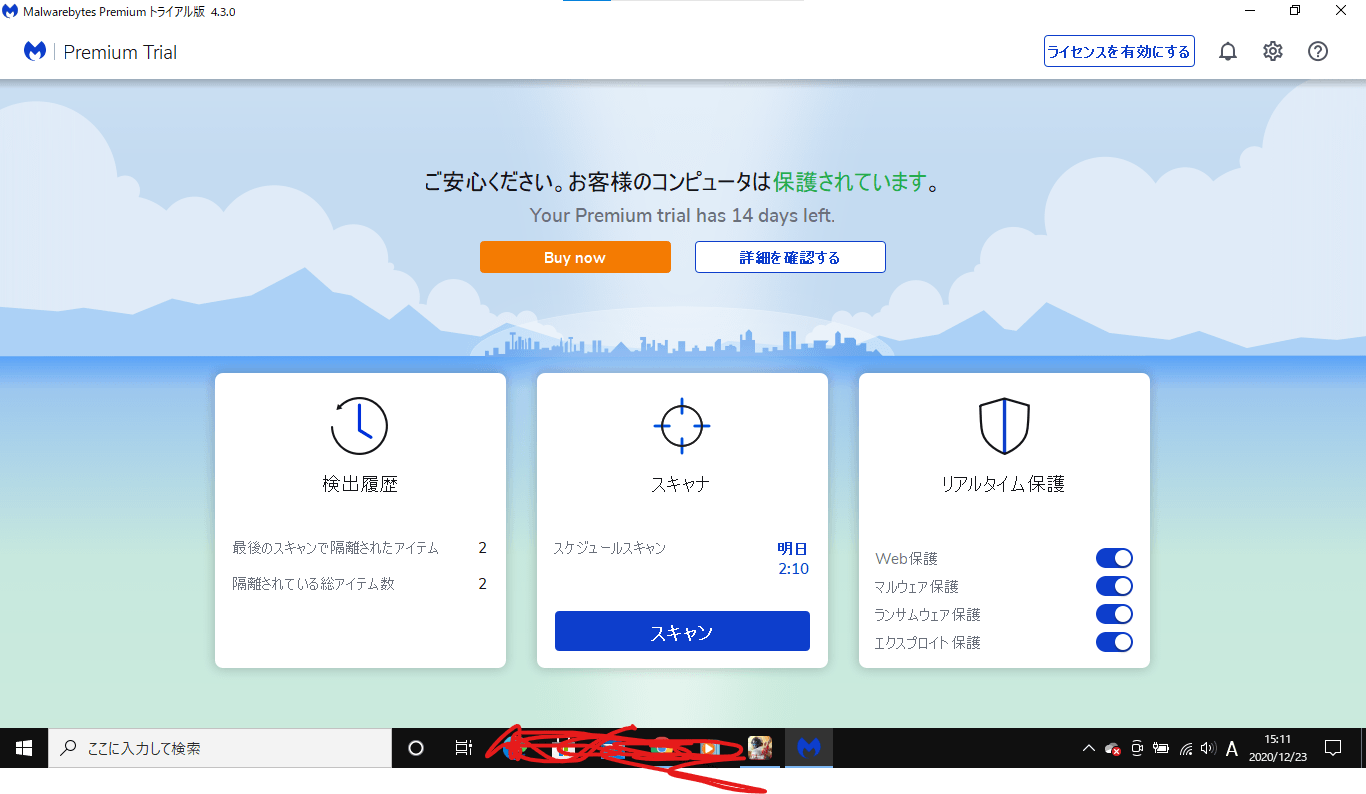
Task: Show hidden system tray icons chevron
Action: [x=1089, y=748]
